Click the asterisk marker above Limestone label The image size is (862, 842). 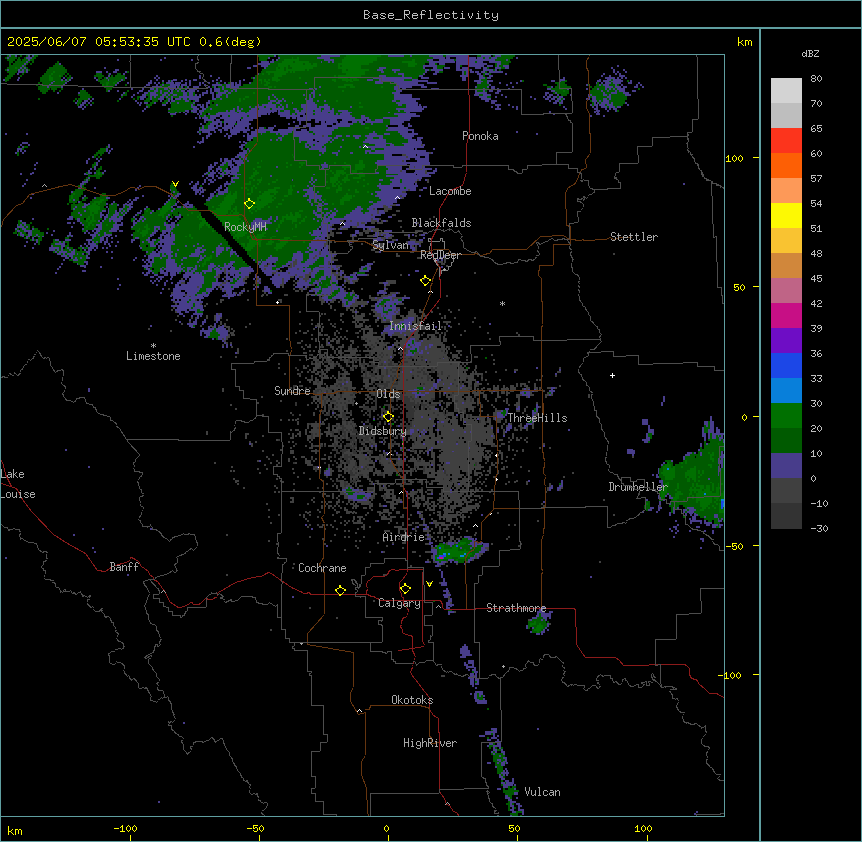(153, 346)
